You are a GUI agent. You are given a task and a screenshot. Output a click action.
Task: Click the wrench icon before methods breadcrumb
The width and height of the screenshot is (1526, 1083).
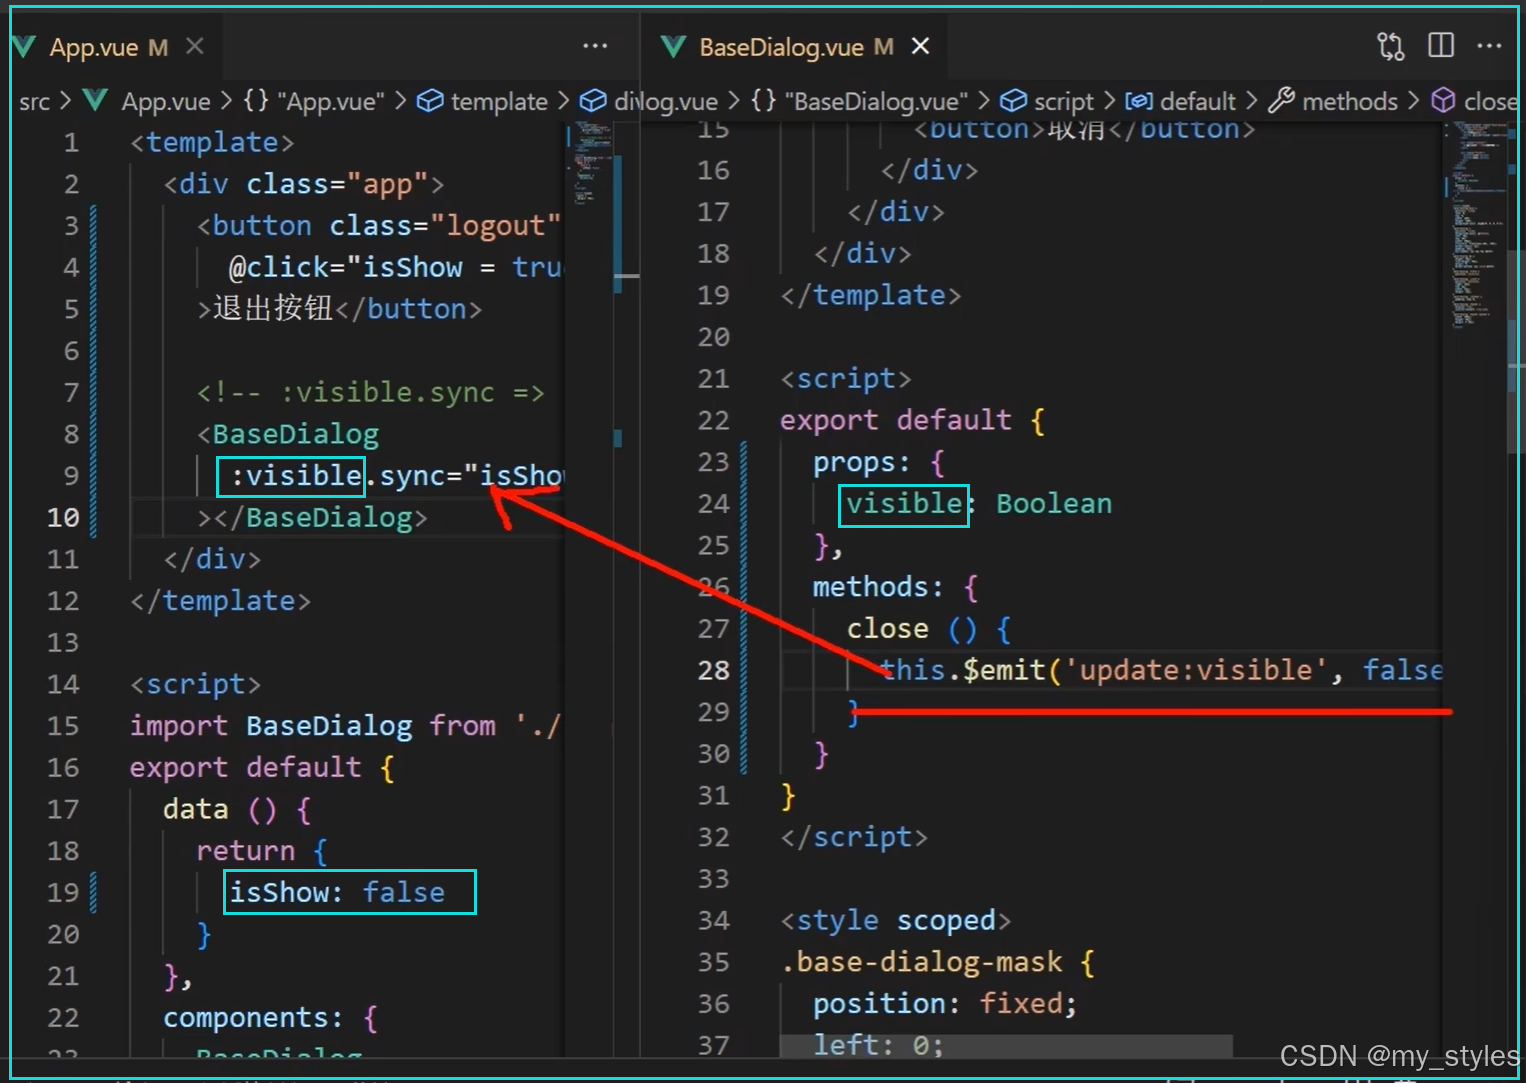(x=1282, y=100)
